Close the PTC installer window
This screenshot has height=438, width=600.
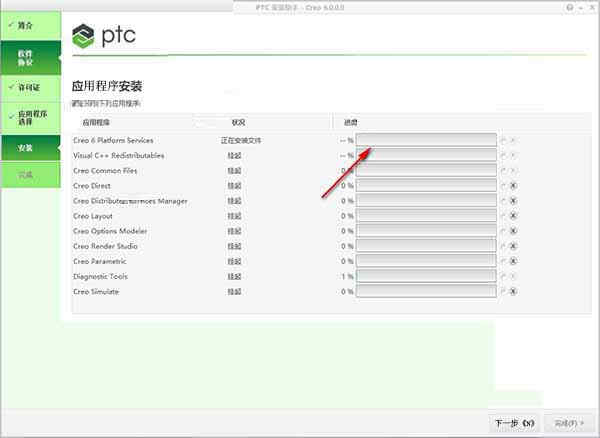coord(592,7)
